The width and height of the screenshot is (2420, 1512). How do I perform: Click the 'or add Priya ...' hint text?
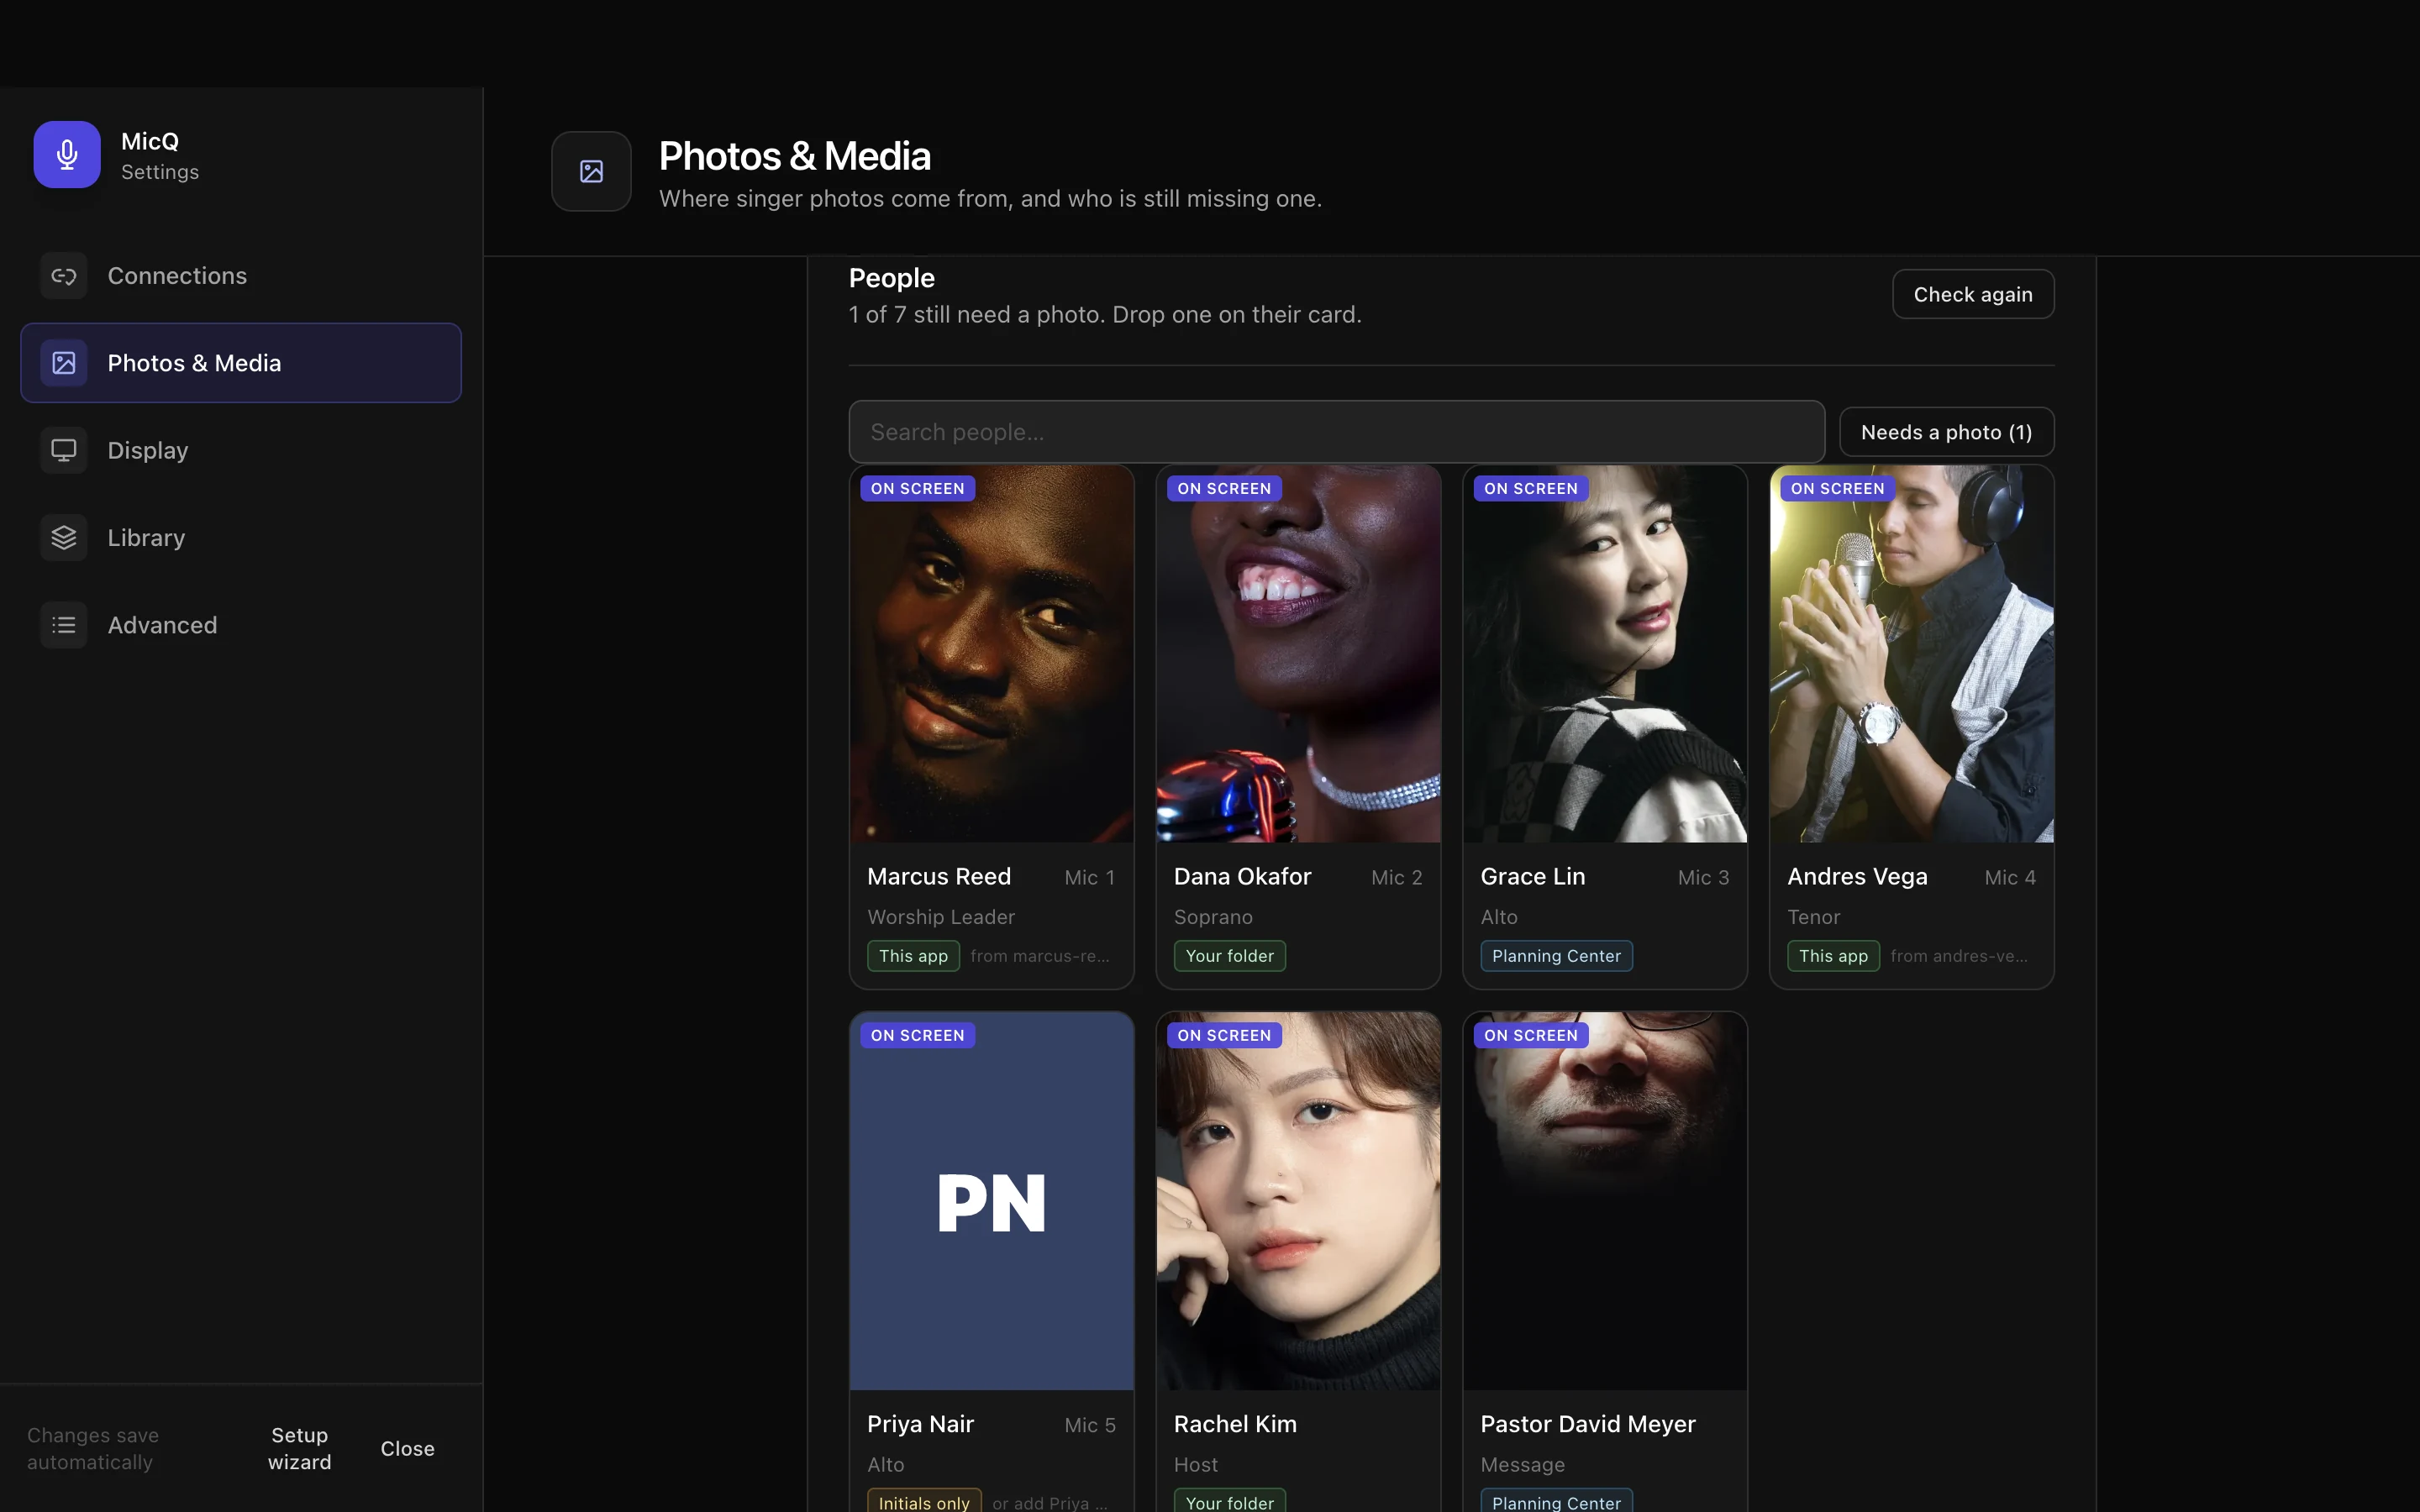coord(1050,1502)
